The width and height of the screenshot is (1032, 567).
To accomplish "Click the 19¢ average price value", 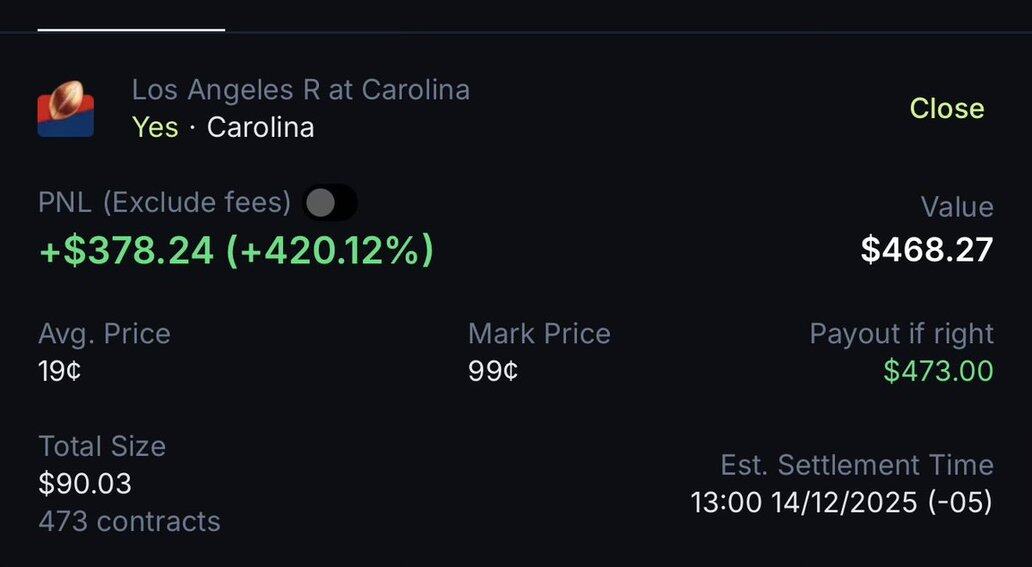I will [x=59, y=371].
